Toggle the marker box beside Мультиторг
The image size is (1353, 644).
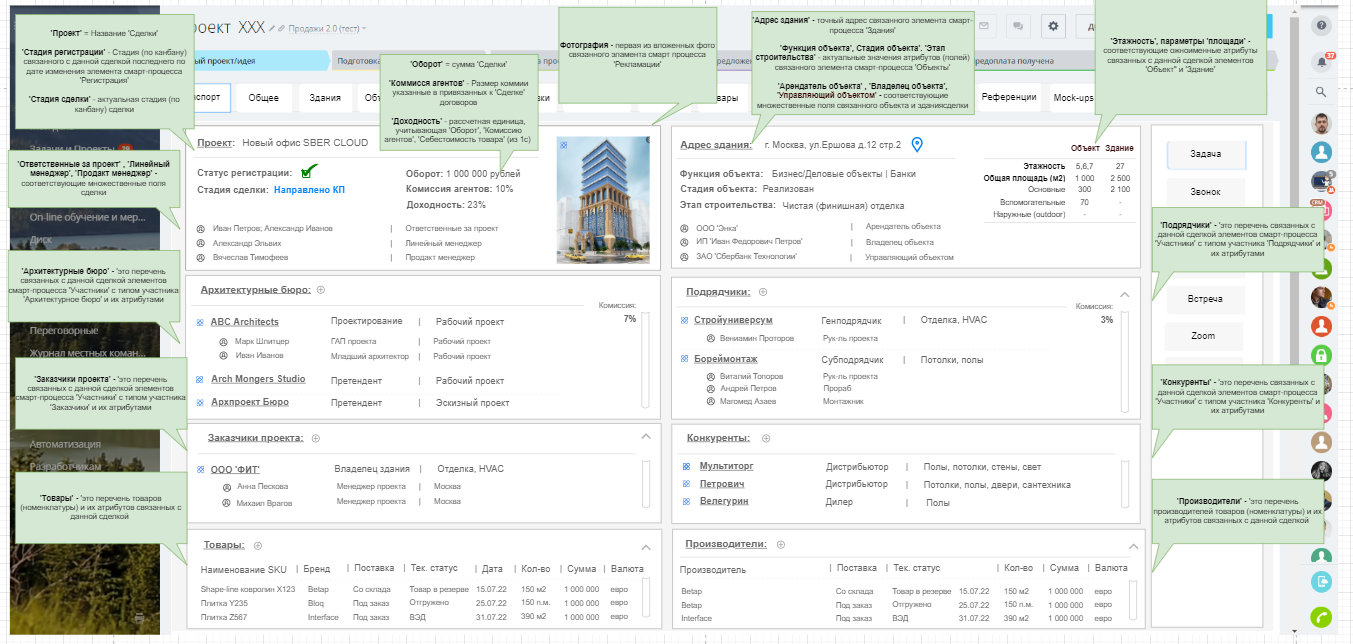686,466
